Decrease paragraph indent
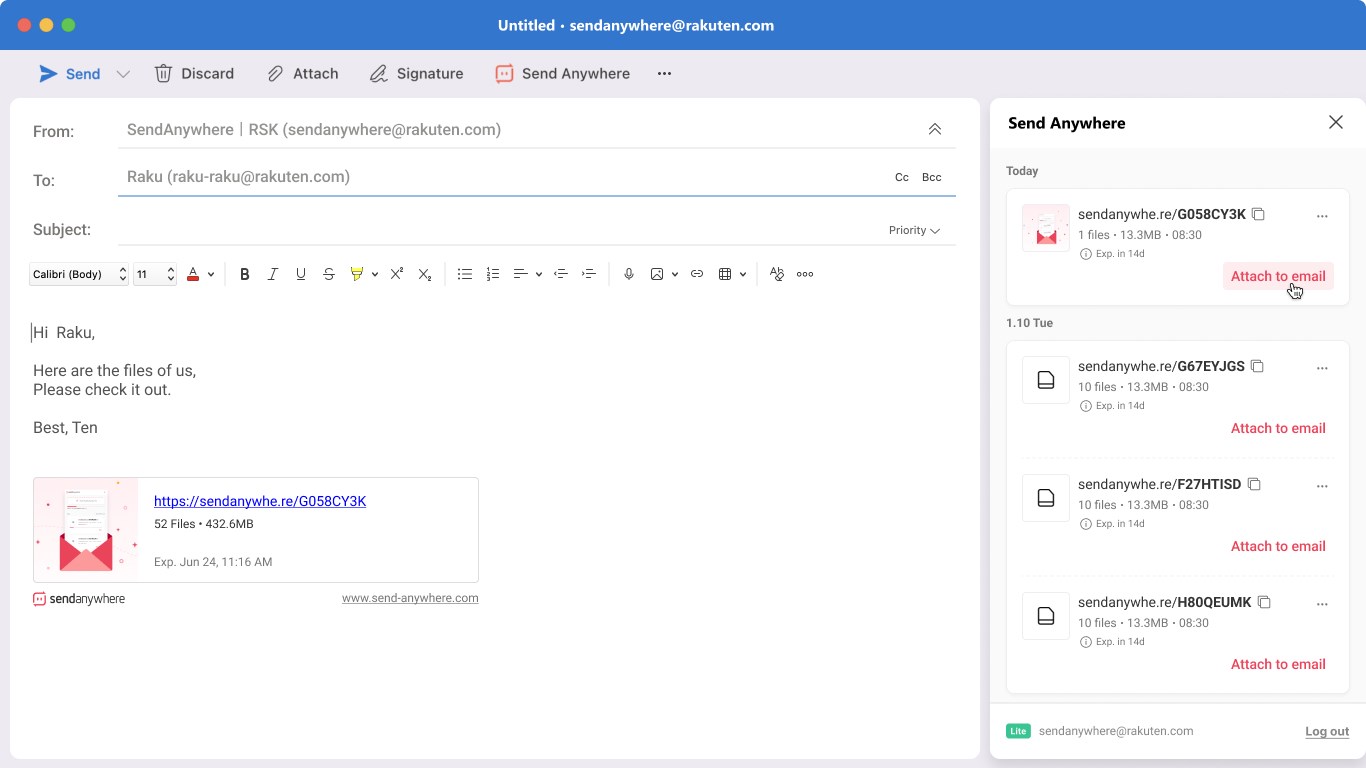This screenshot has width=1366, height=768. pos(561,274)
